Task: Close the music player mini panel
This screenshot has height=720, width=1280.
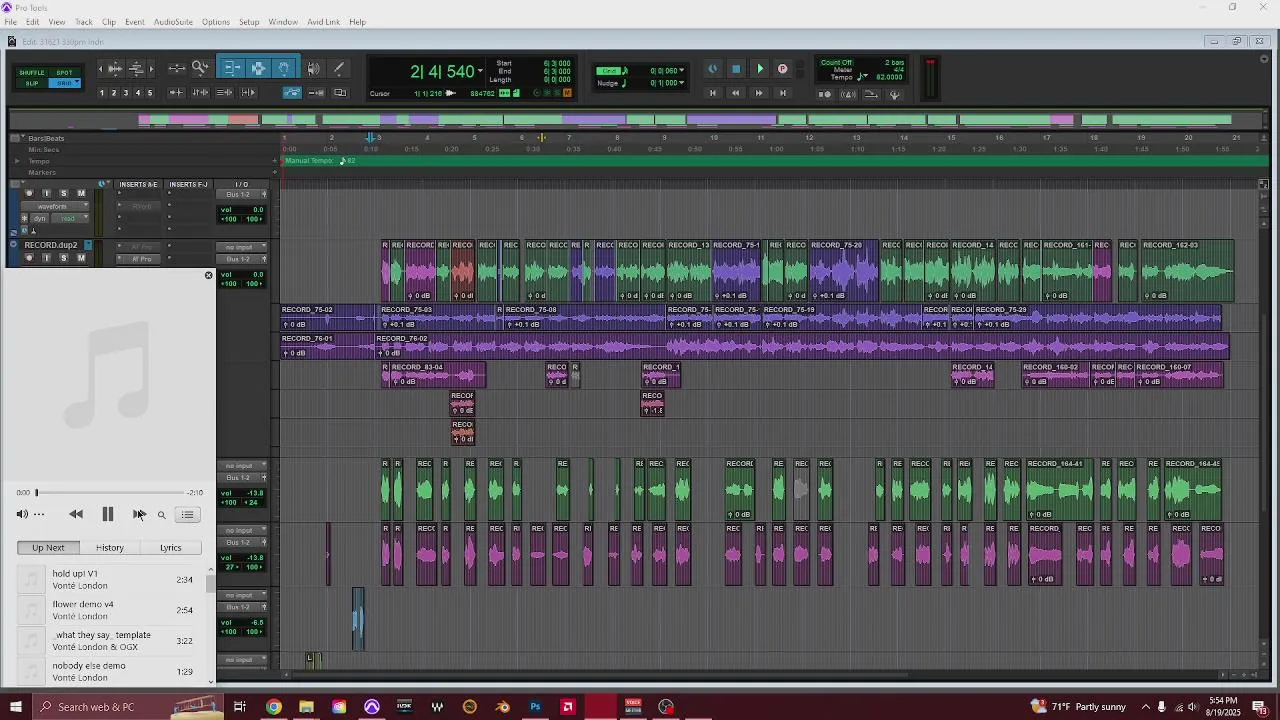Action: coord(208,275)
